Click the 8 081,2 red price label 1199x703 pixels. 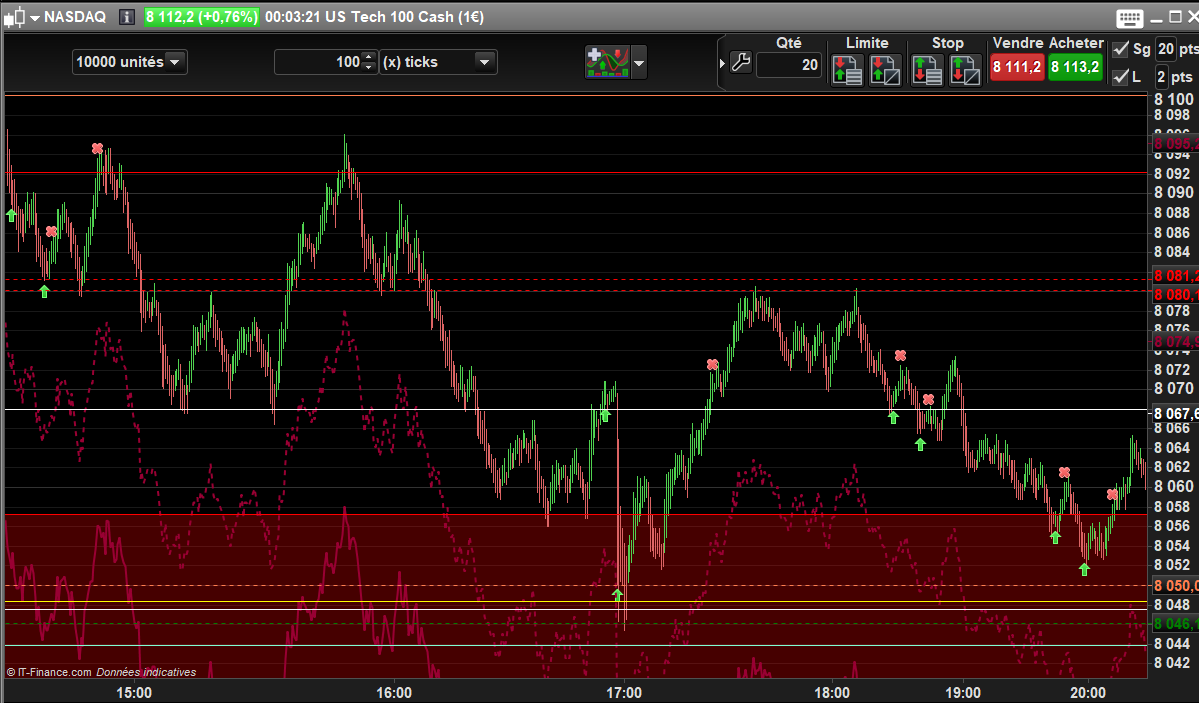click(1175, 276)
